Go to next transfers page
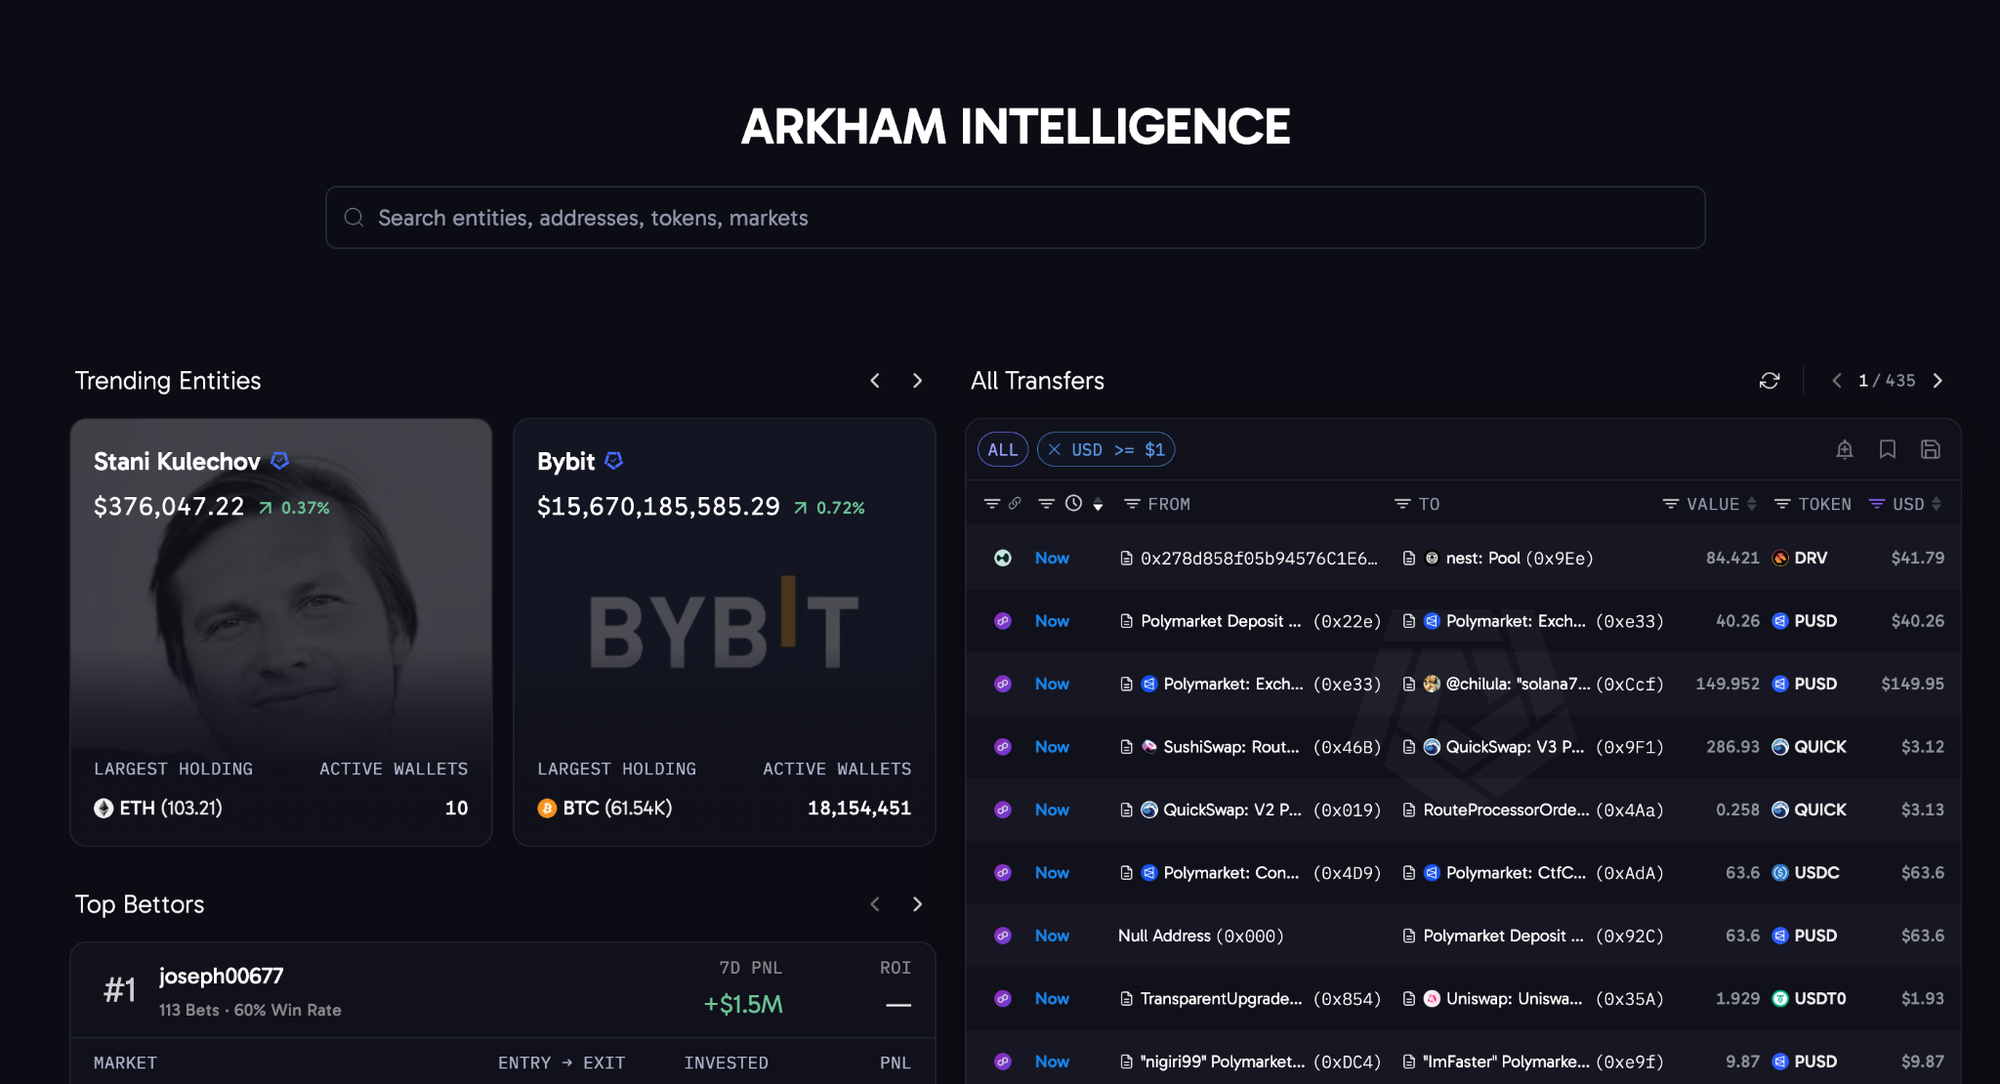This screenshot has height=1084, width=2000. tap(1938, 381)
